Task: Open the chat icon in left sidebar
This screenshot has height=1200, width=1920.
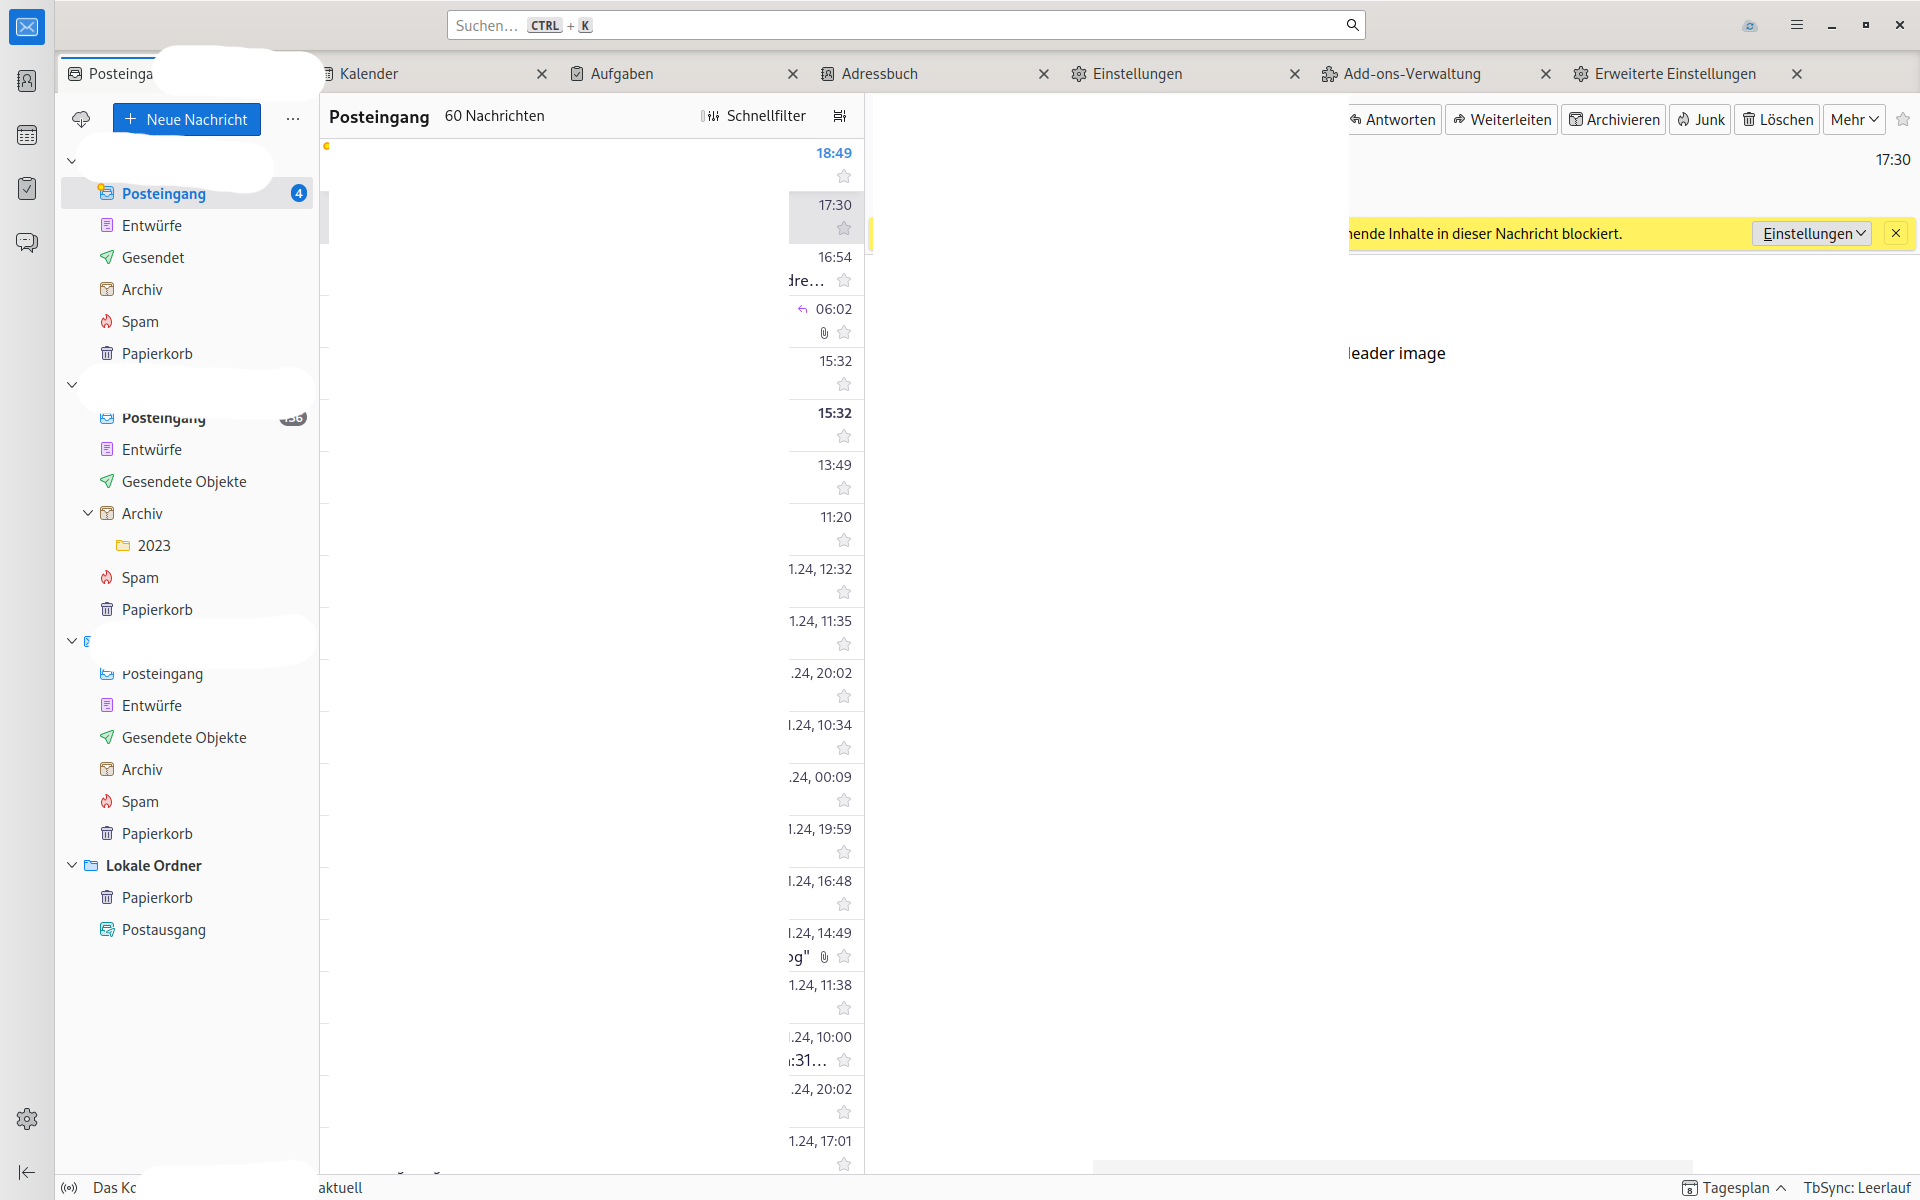Action: click(27, 243)
